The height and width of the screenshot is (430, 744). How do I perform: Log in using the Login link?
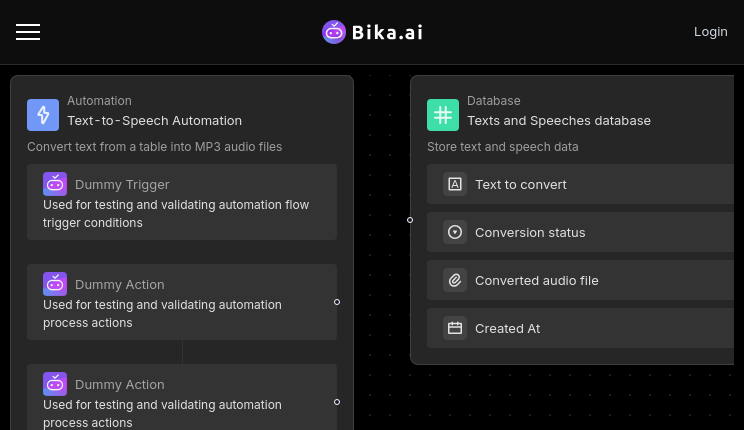(x=710, y=32)
